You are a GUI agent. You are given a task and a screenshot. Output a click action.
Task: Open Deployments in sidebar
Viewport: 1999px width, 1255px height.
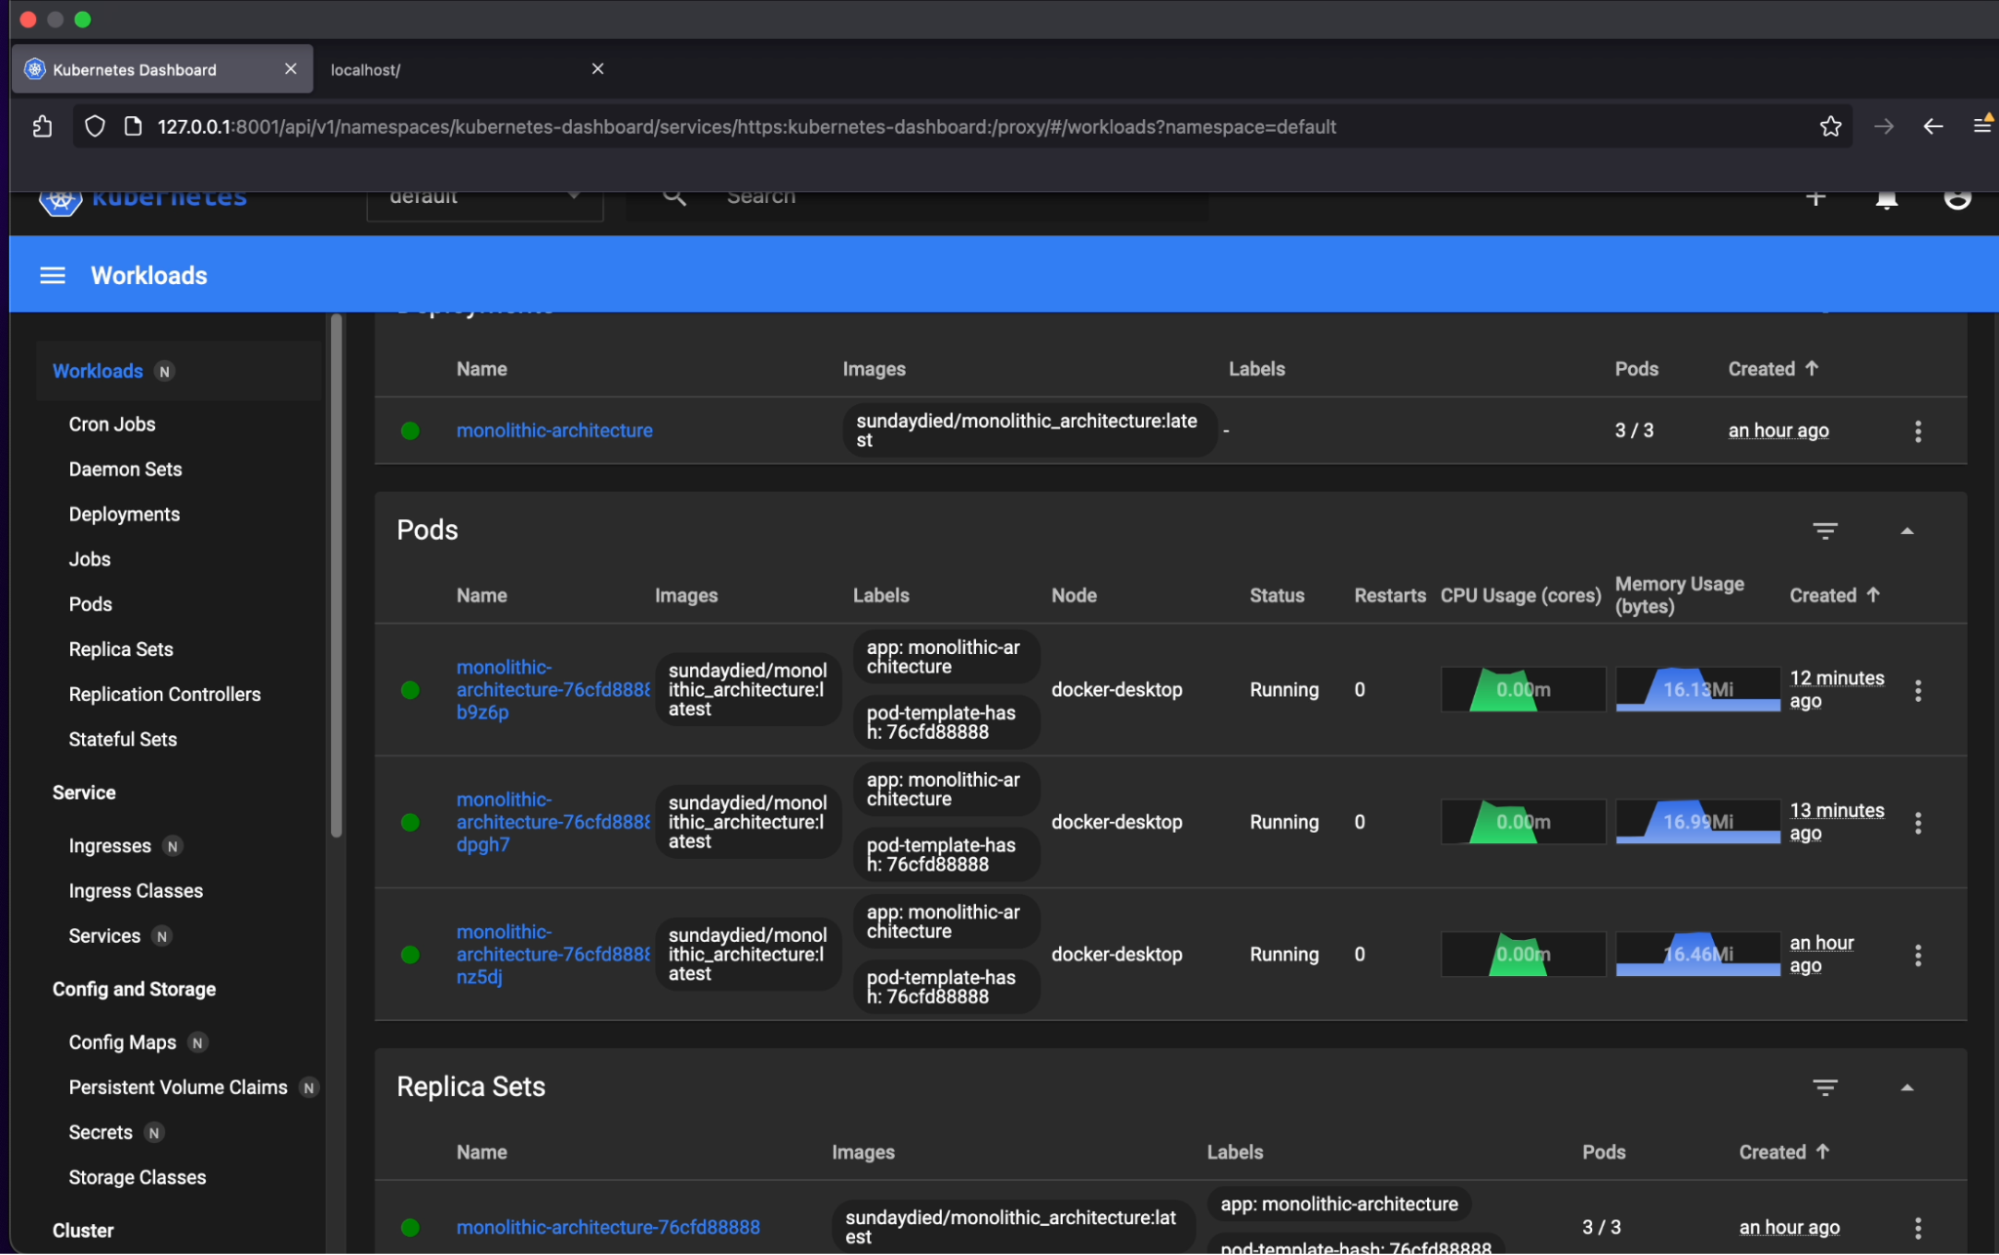click(124, 514)
